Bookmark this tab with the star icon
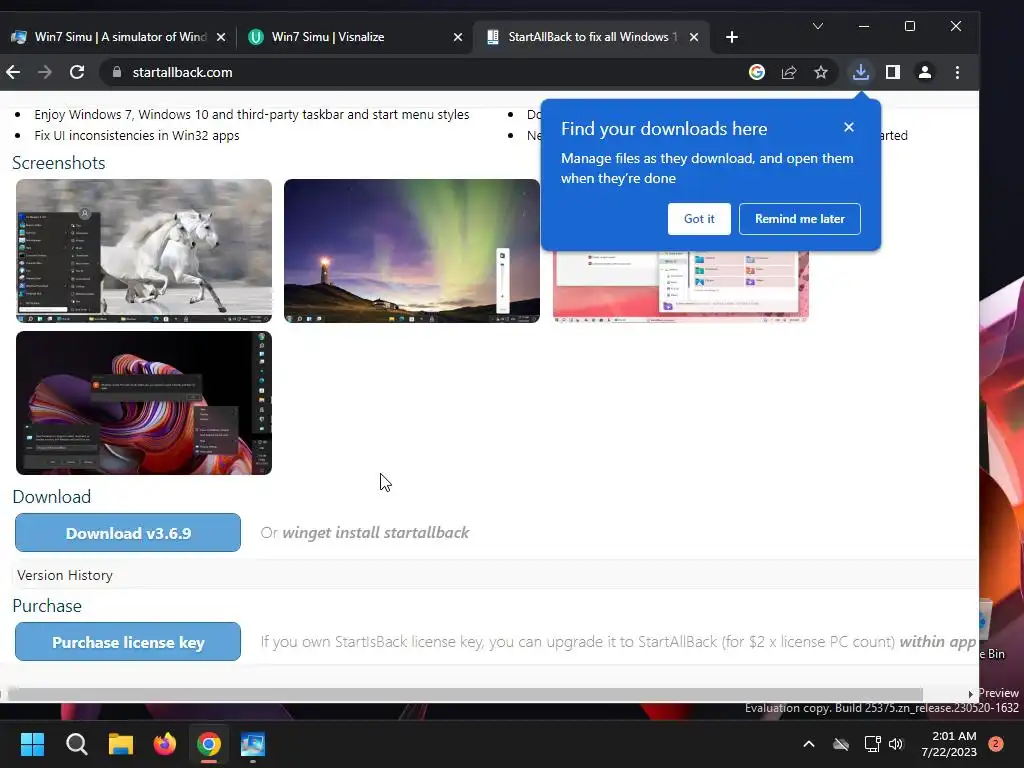The height and width of the screenshot is (768, 1024). 821,72
